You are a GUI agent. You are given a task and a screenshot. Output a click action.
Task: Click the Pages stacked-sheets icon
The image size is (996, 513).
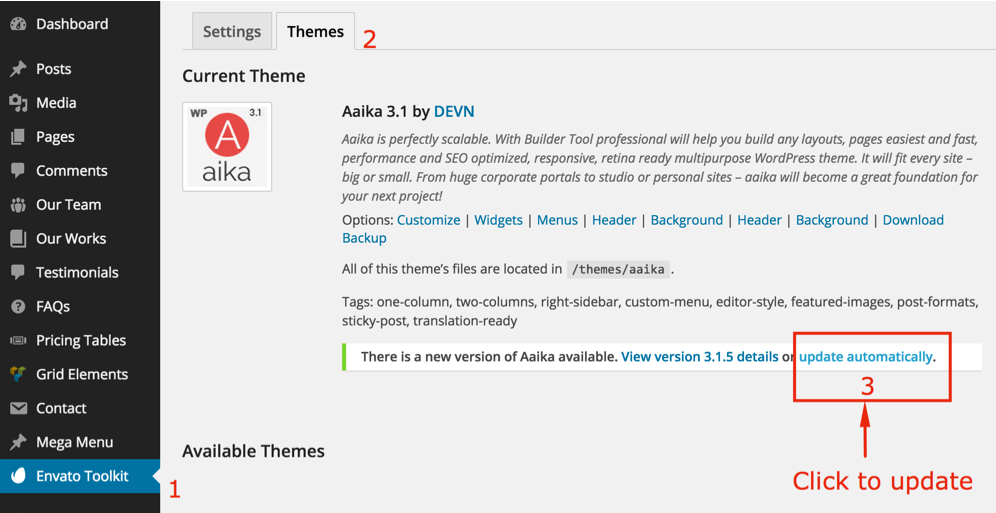point(18,137)
